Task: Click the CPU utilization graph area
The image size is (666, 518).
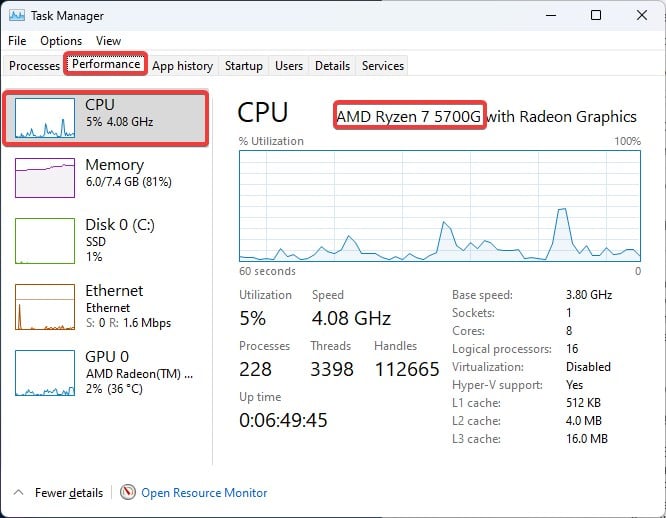Action: click(439, 205)
